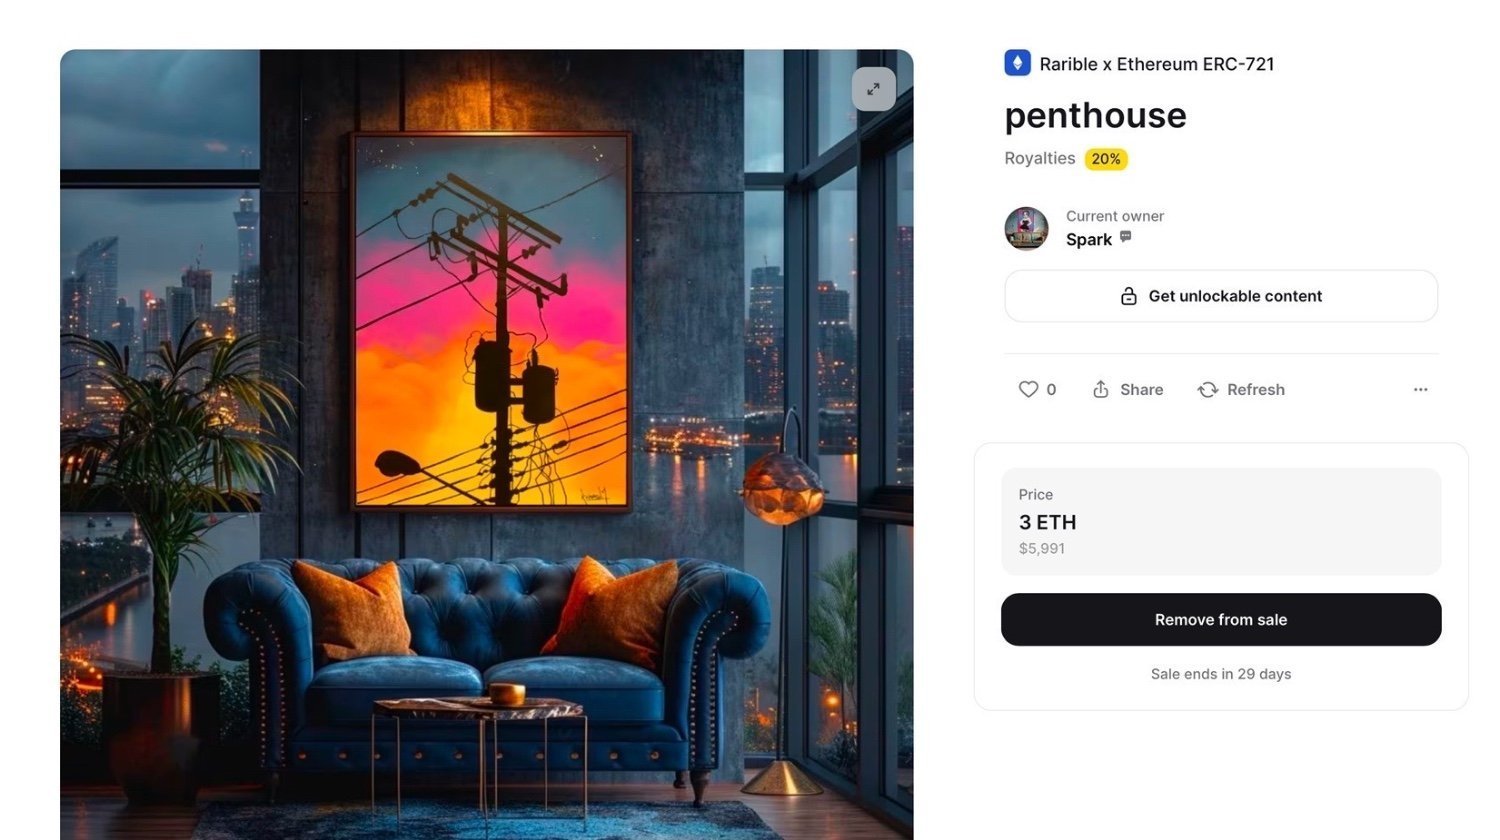This screenshot has width=1500, height=840.
Task: Click Get unlockable content button
Action: pos(1221,296)
